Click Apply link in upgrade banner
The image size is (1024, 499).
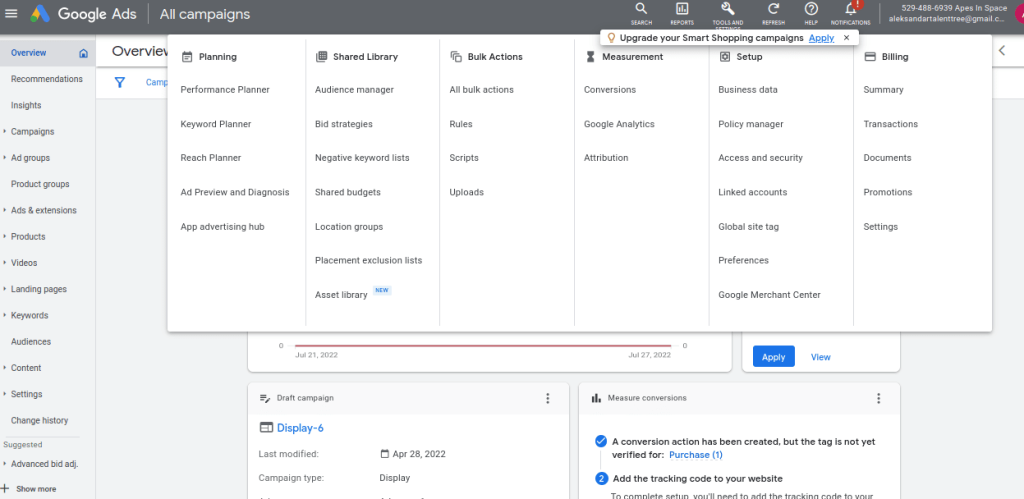[x=821, y=38]
